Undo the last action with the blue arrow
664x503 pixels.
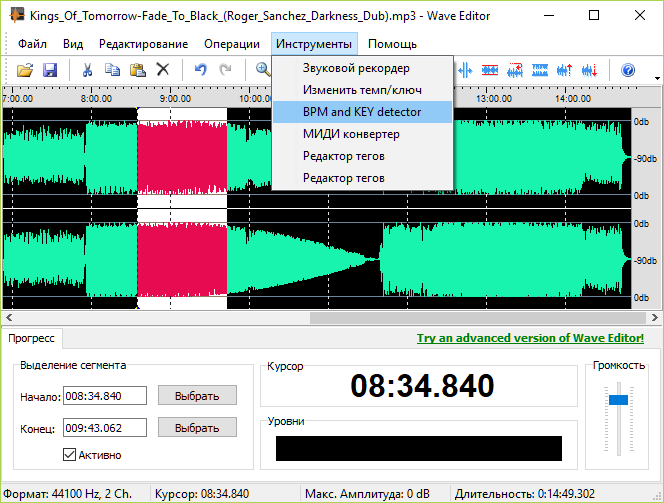pos(200,69)
